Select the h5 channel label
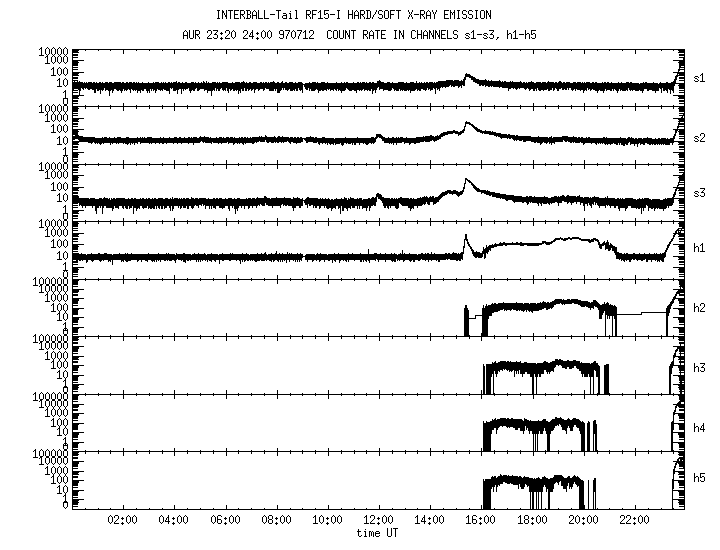 pos(700,481)
